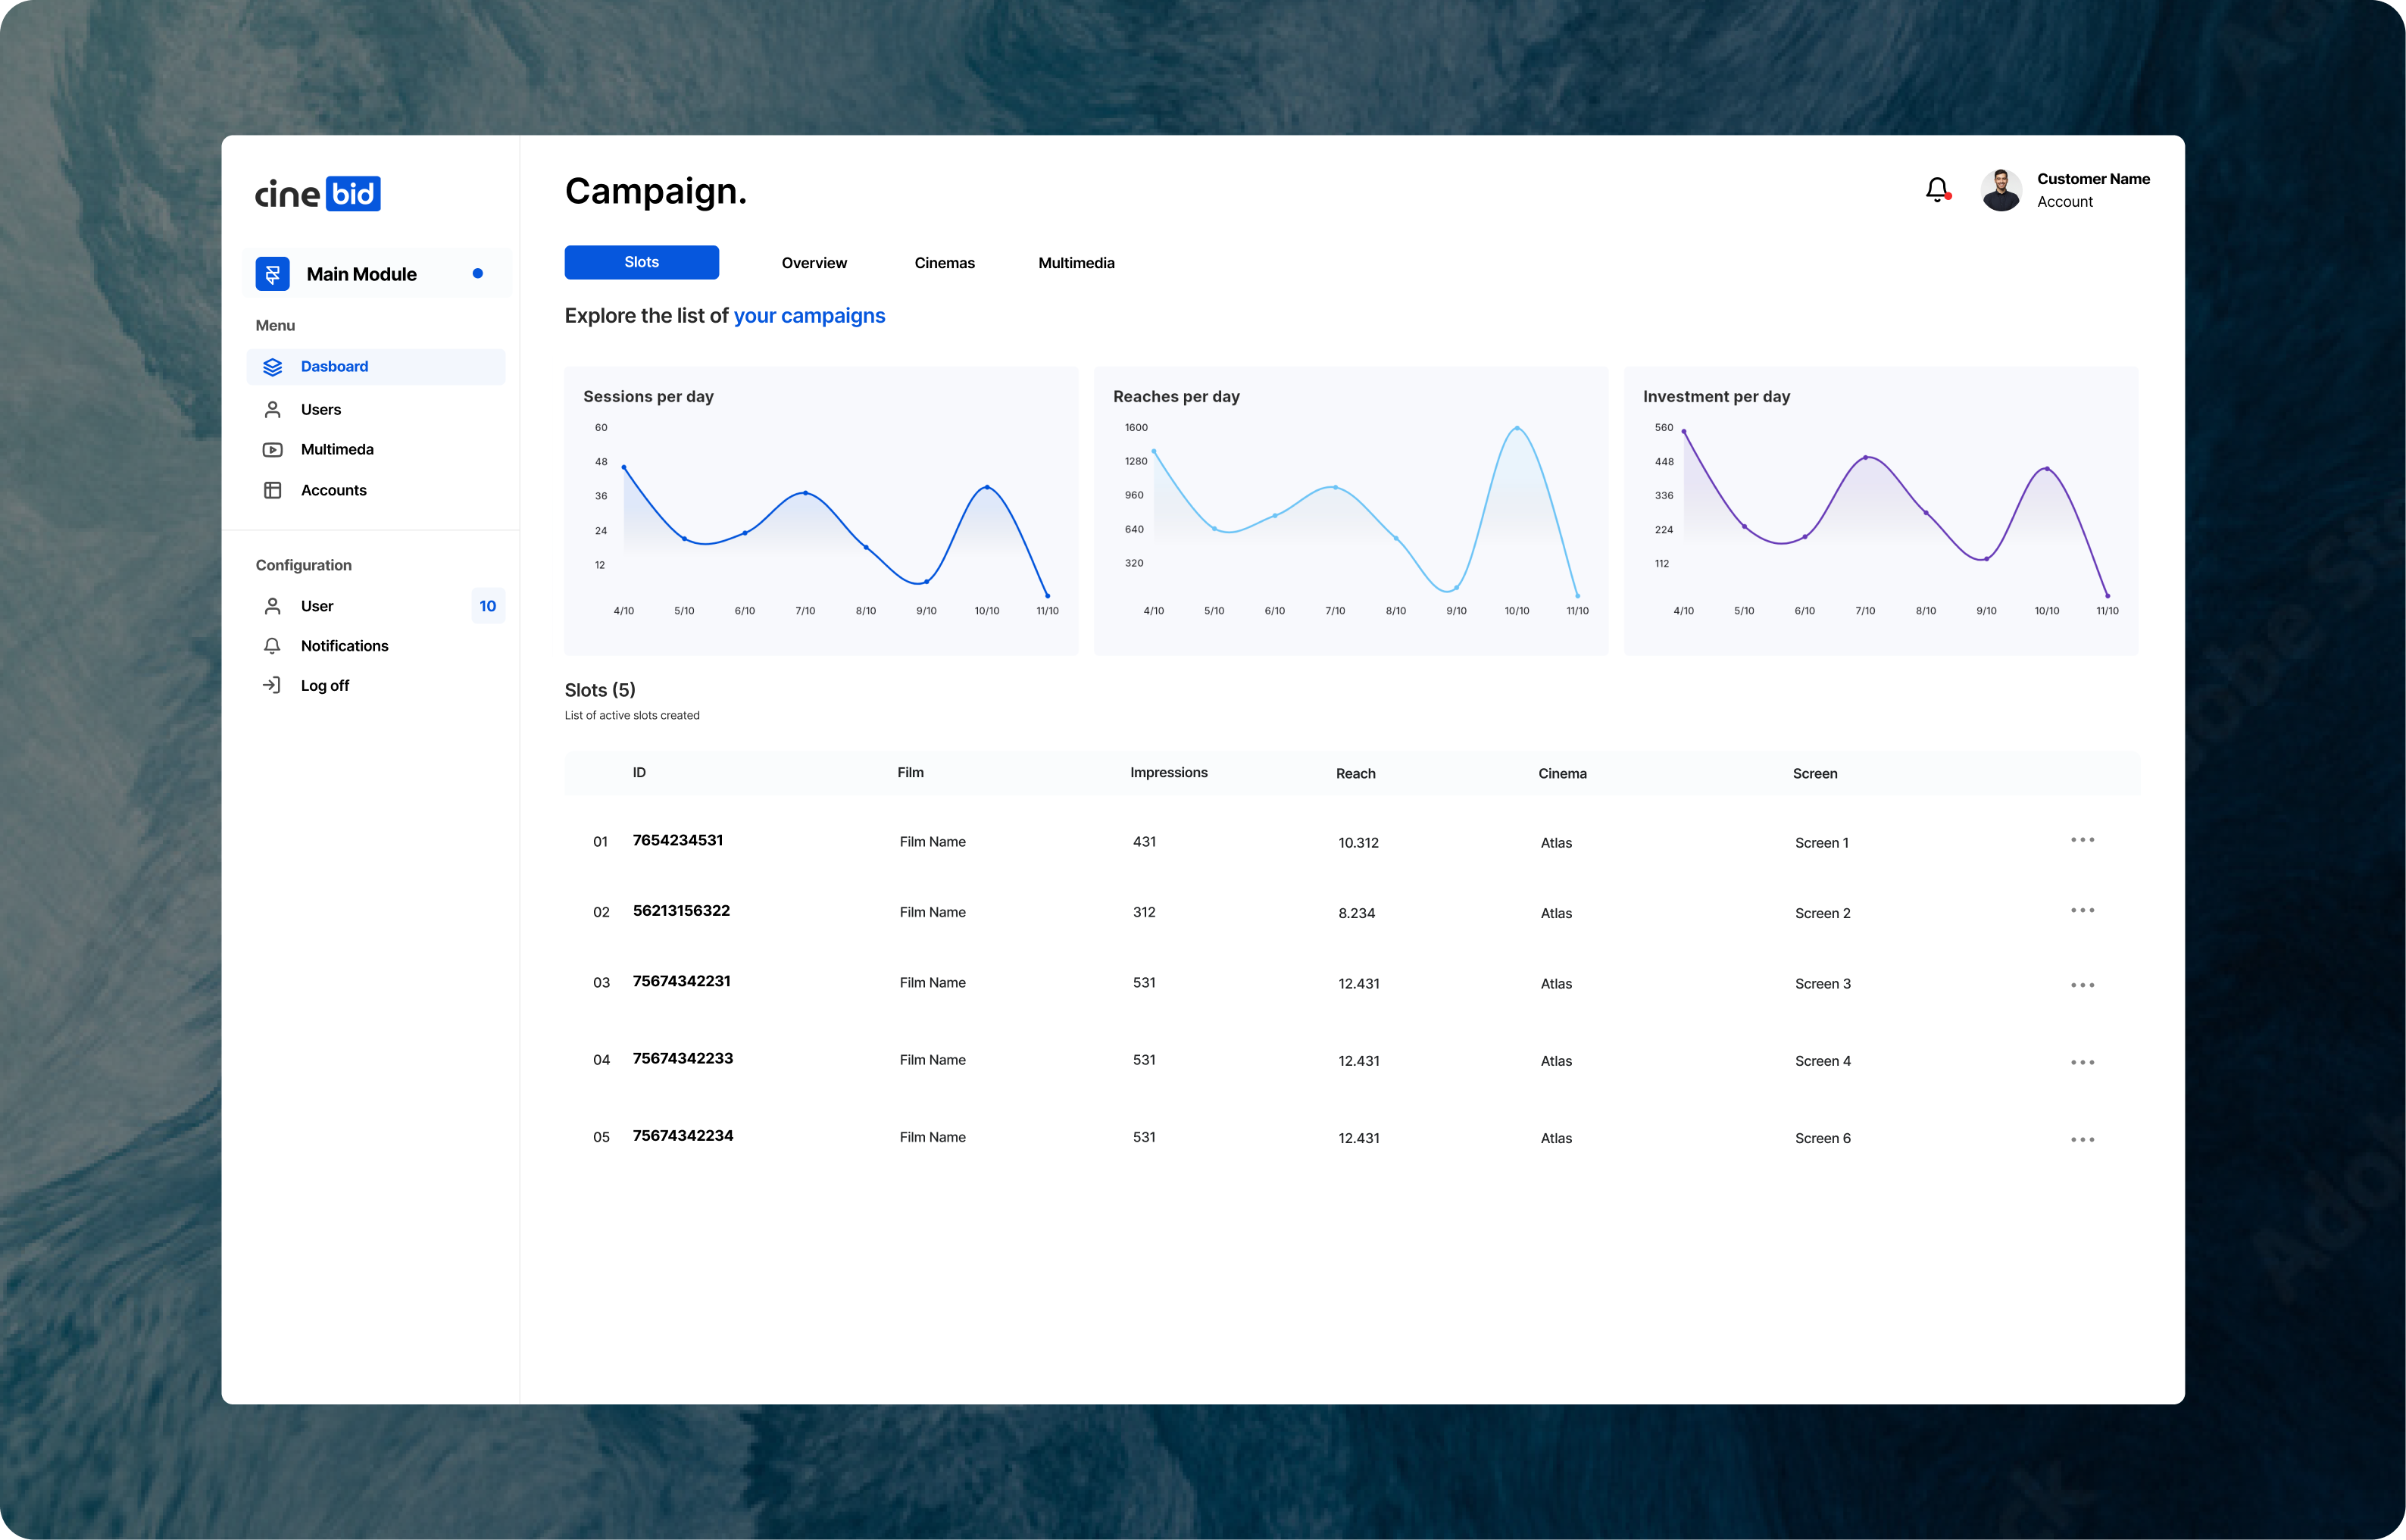Click the Customer Name account area
Image resolution: width=2406 pixels, height=1540 pixels.
(x=2070, y=188)
